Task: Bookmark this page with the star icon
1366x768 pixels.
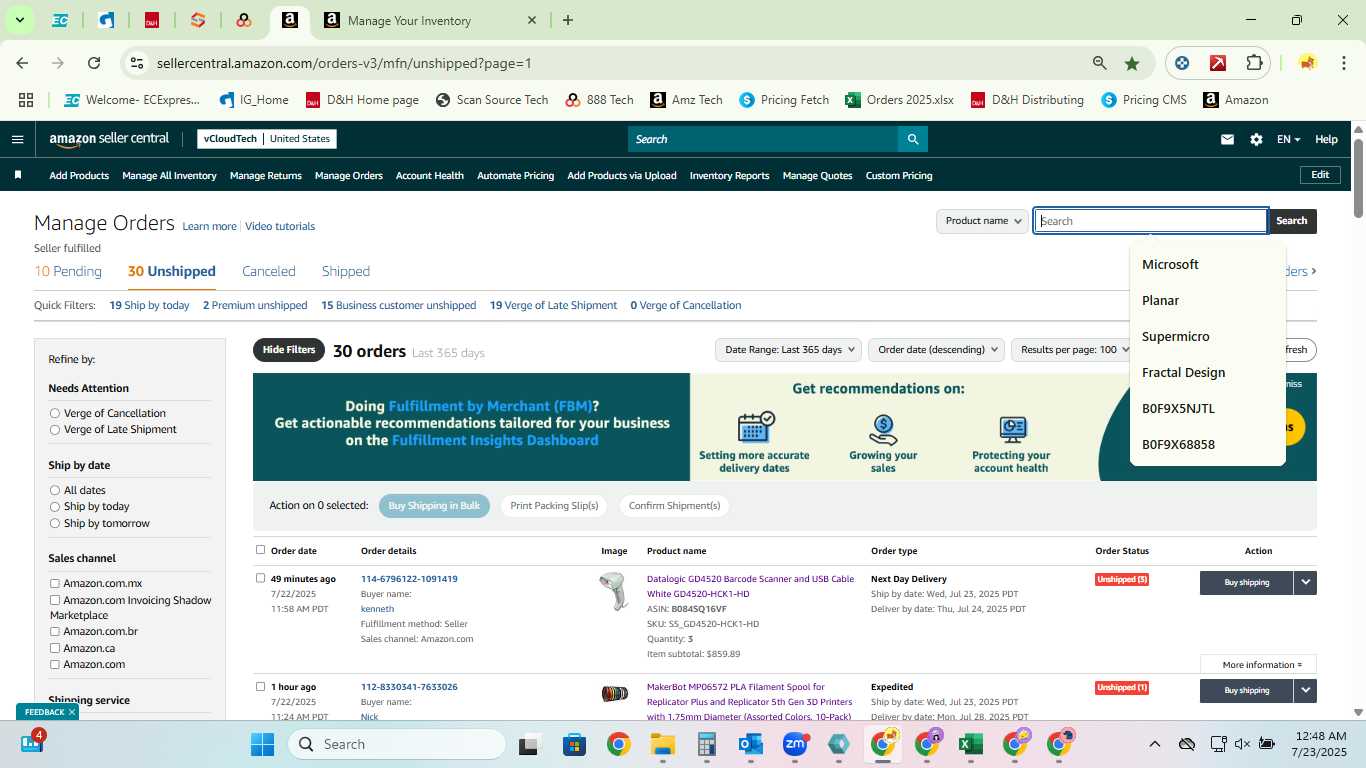Action: pyautogui.click(x=1132, y=63)
